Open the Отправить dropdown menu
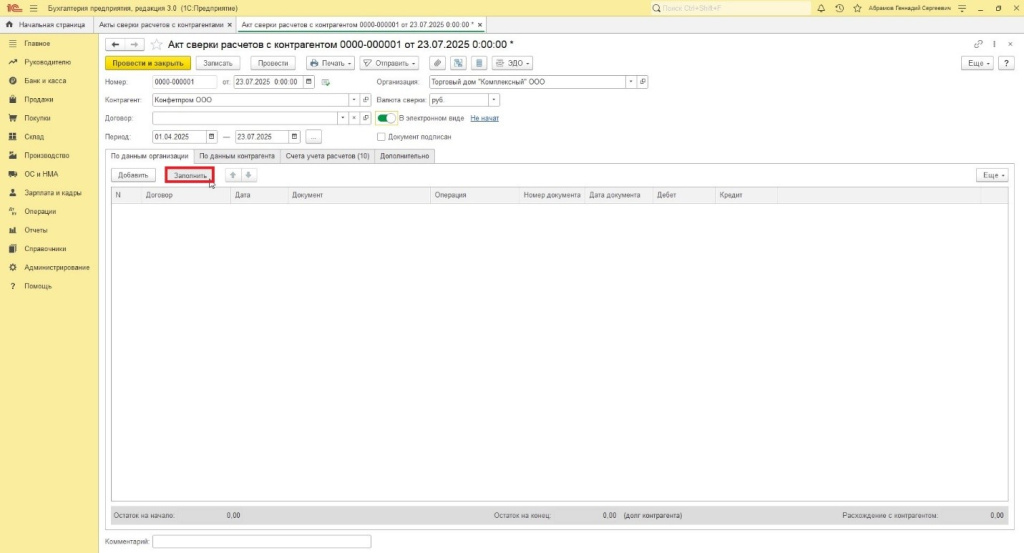This screenshot has width=1024, height=553. (x=389, y=63)
